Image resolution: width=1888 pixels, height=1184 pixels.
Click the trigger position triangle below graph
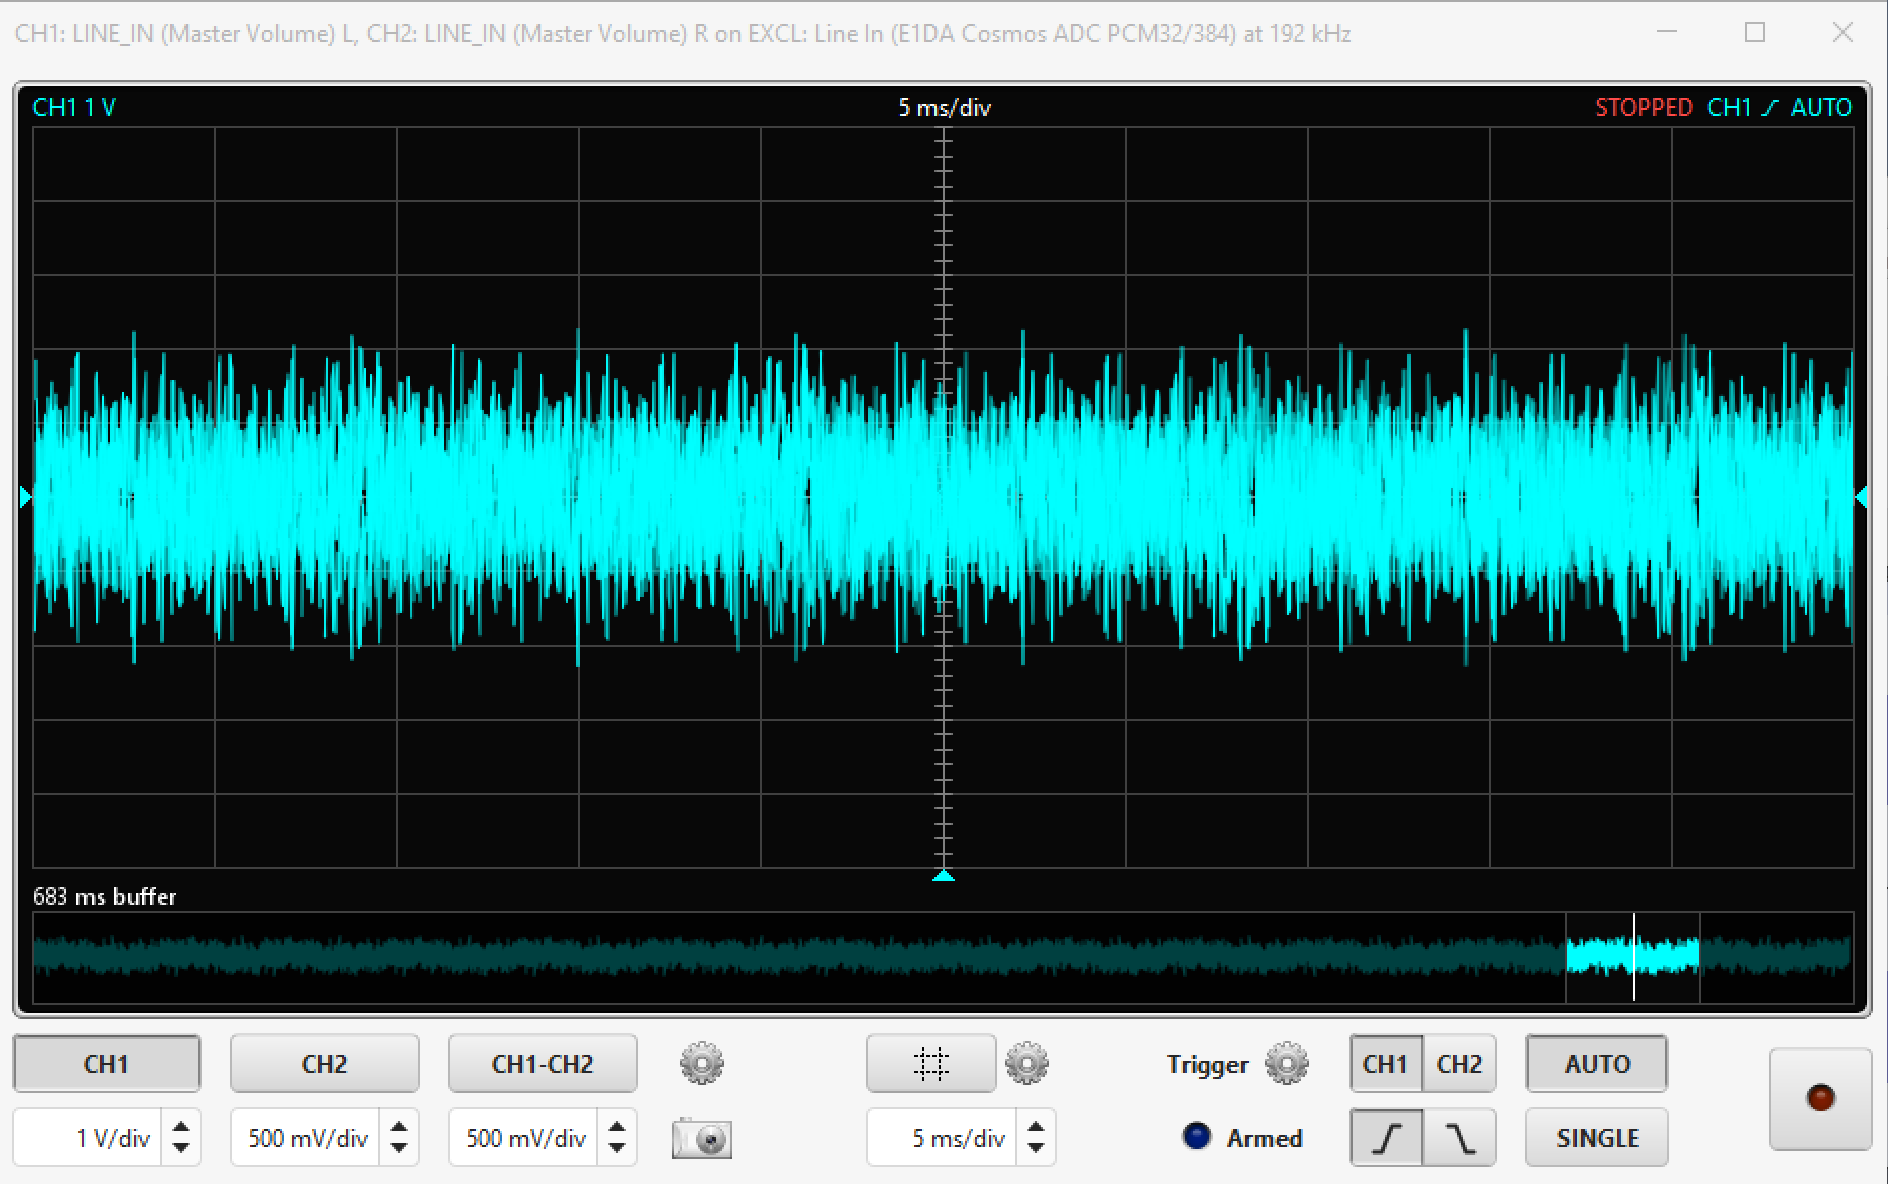[943, 876]
